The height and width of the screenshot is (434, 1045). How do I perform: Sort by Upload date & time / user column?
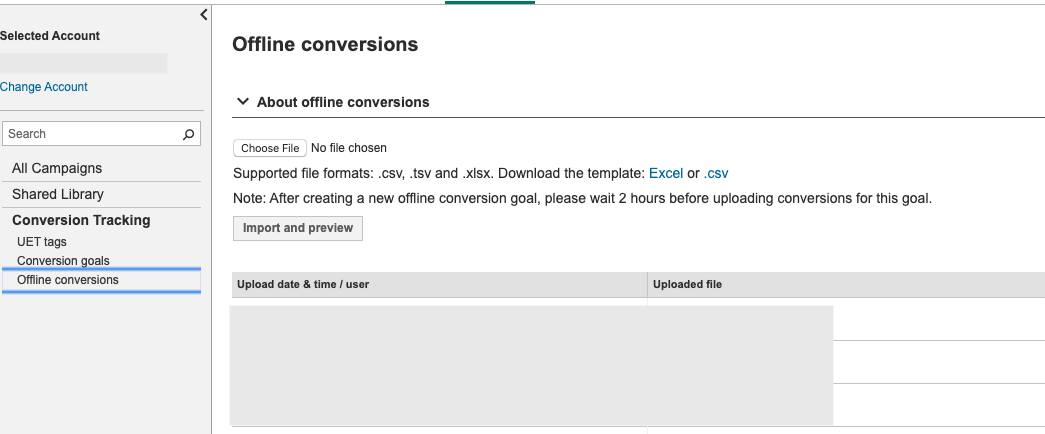coord(303,285)
